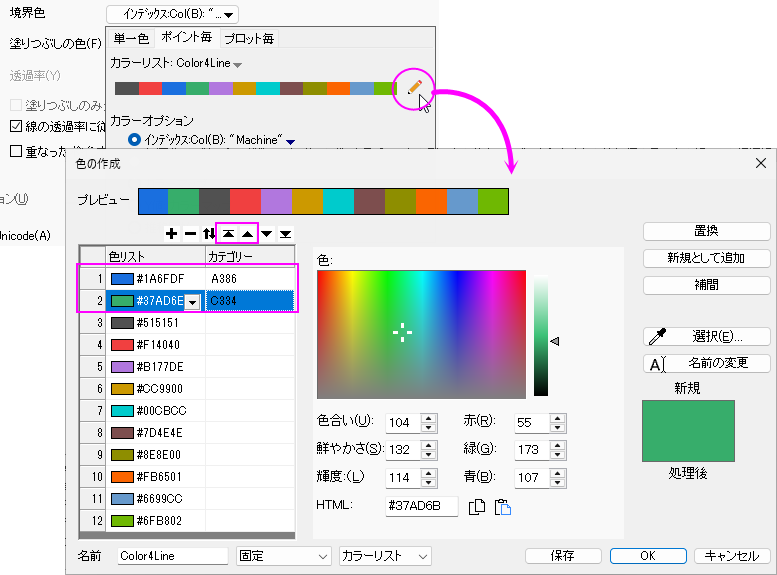Adjust the green luminance slider bar
777x575 pixels.
coord(541,335)
